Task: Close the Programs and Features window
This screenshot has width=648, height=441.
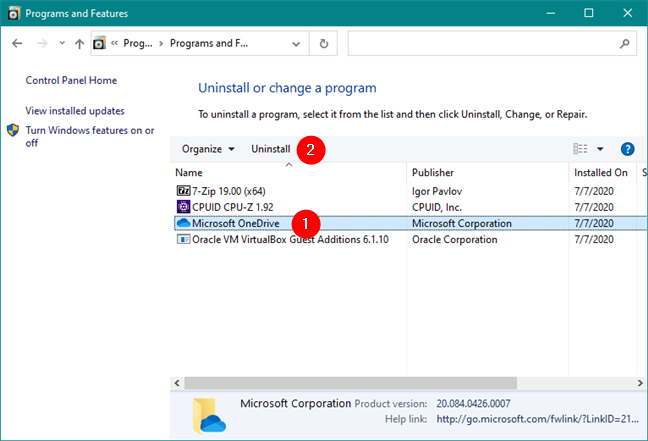Action: click(x=627, y=13)
